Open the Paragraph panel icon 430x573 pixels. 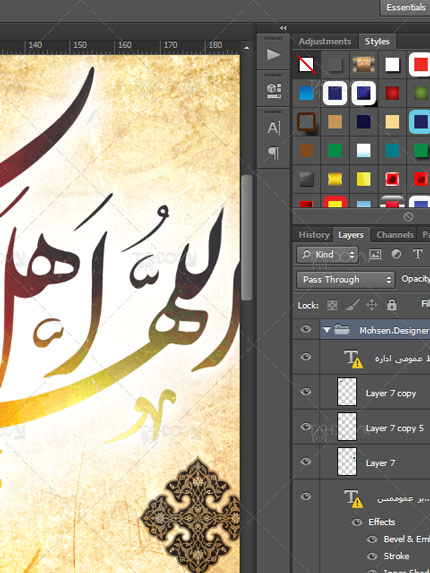coord(274,152)
